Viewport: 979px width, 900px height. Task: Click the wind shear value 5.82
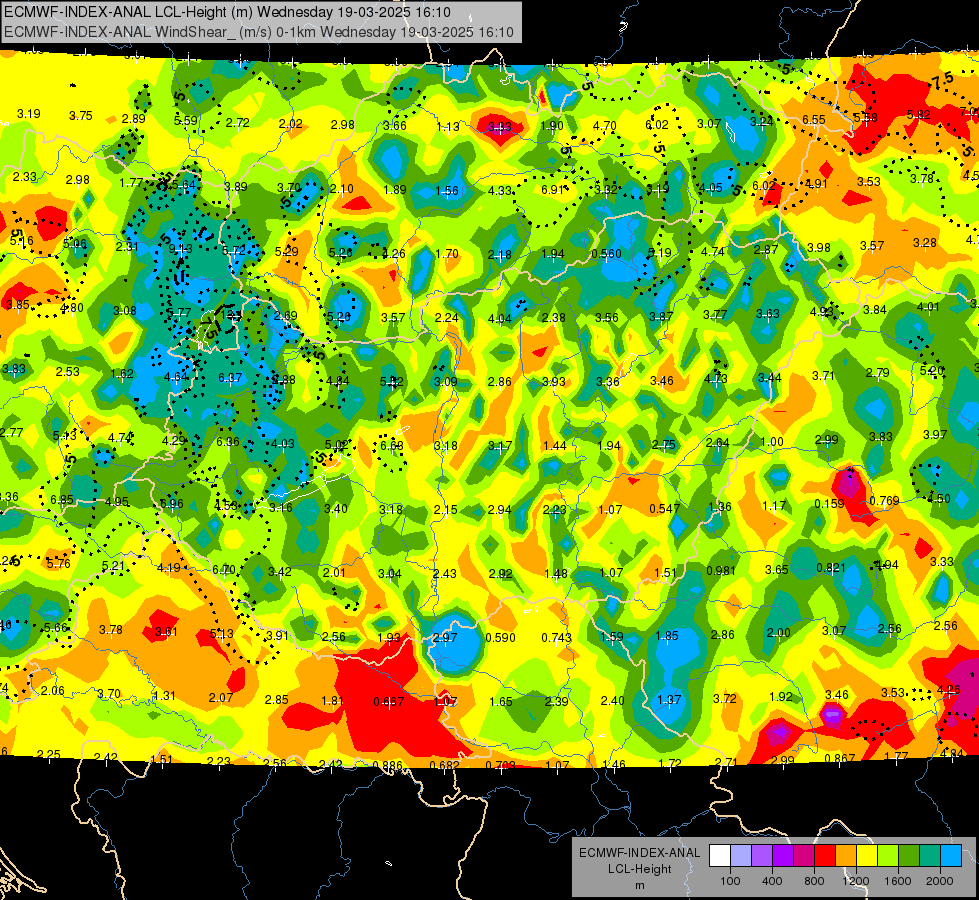click(x=918, y=114)
